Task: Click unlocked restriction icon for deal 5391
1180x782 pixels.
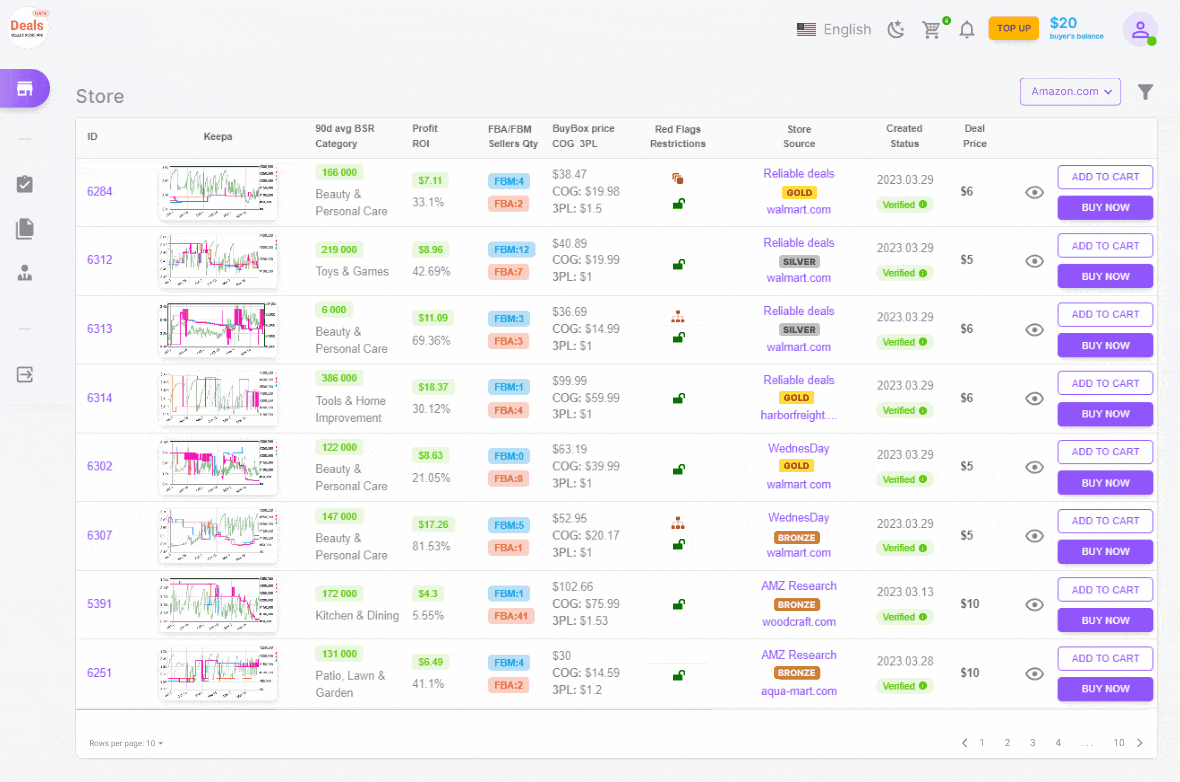Action: pyautogui.click(x=679, y=604)
